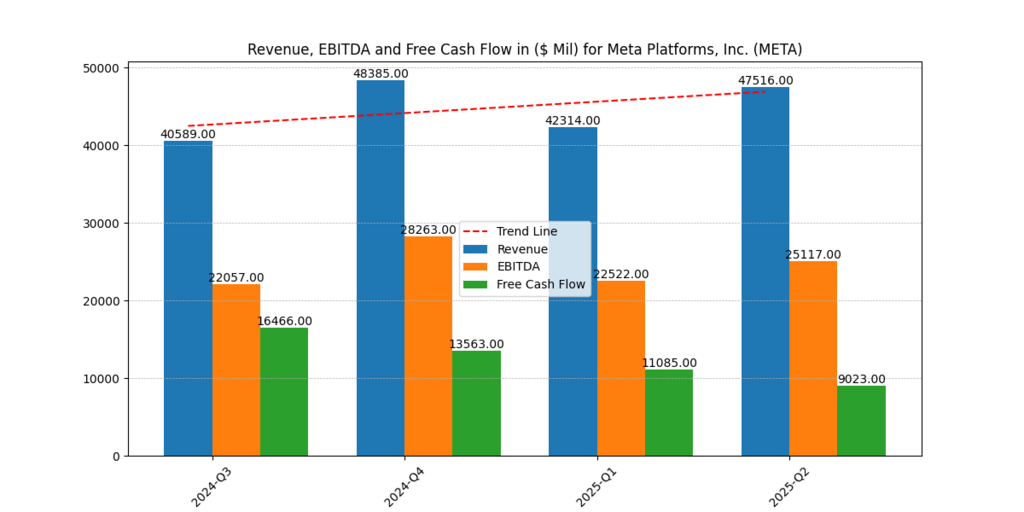This screenshot has width=1024, height=512.
Task: Select the 9023.00 data label
Action: tap(861, 379)
